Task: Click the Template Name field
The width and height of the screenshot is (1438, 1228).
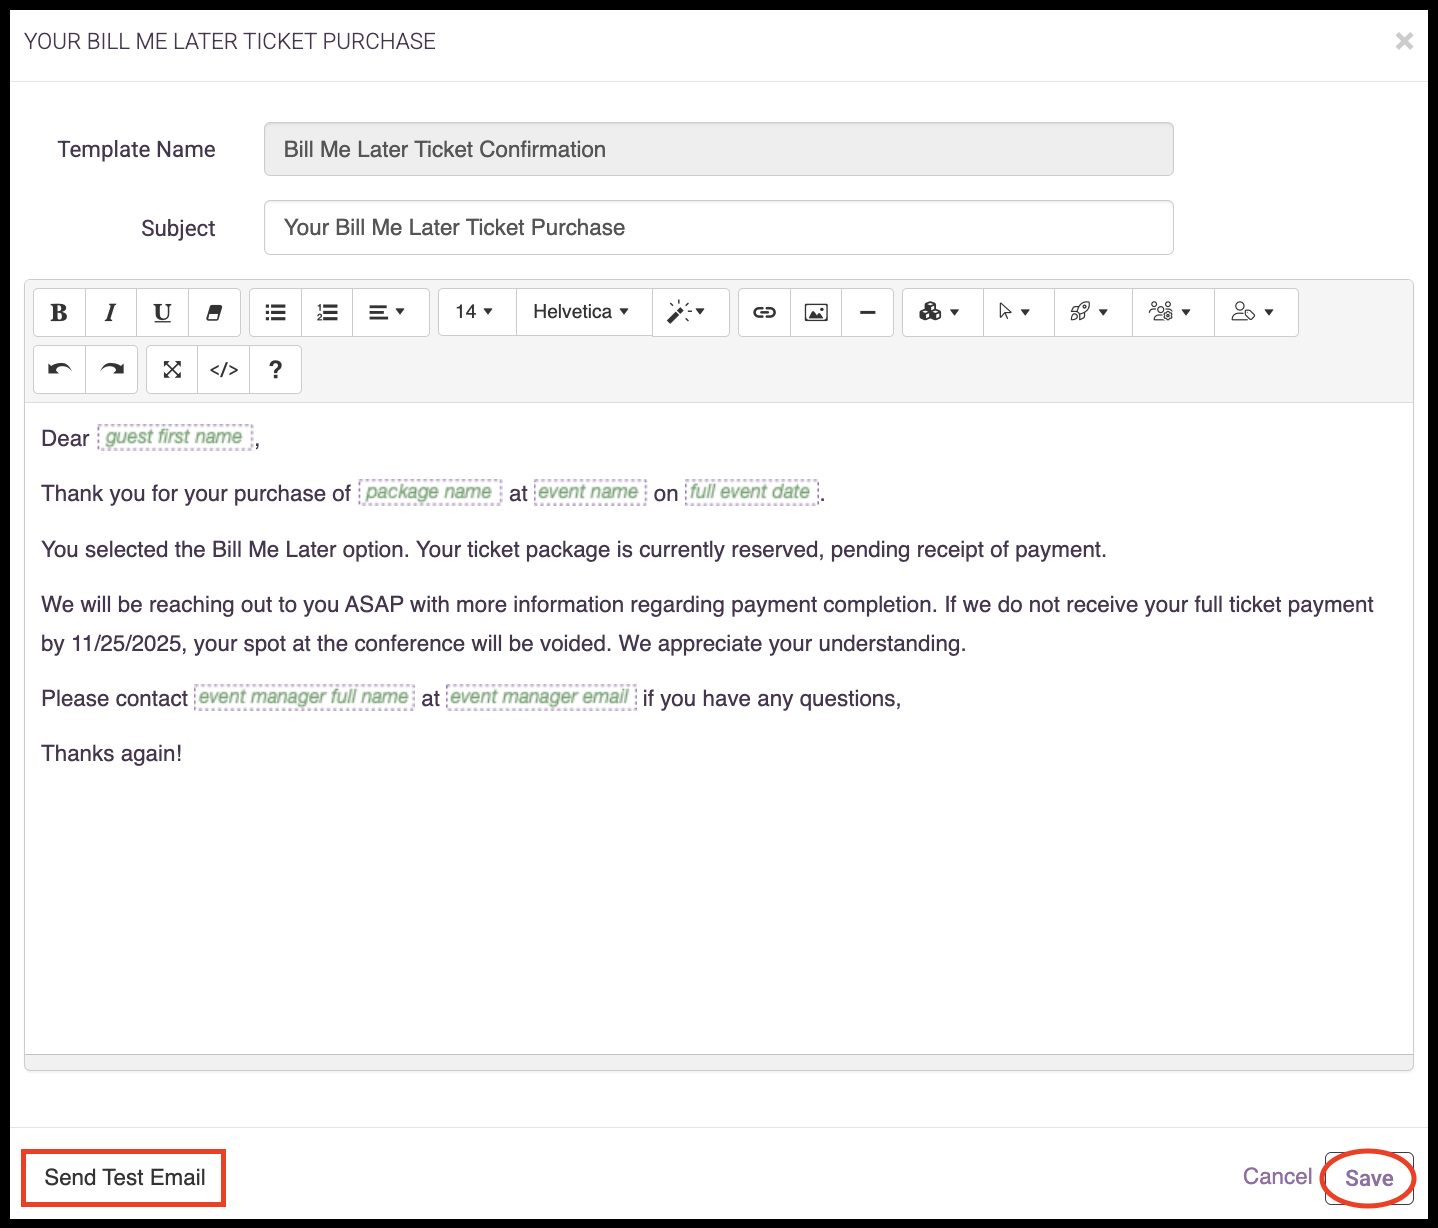Action: (x=718, y=149)
